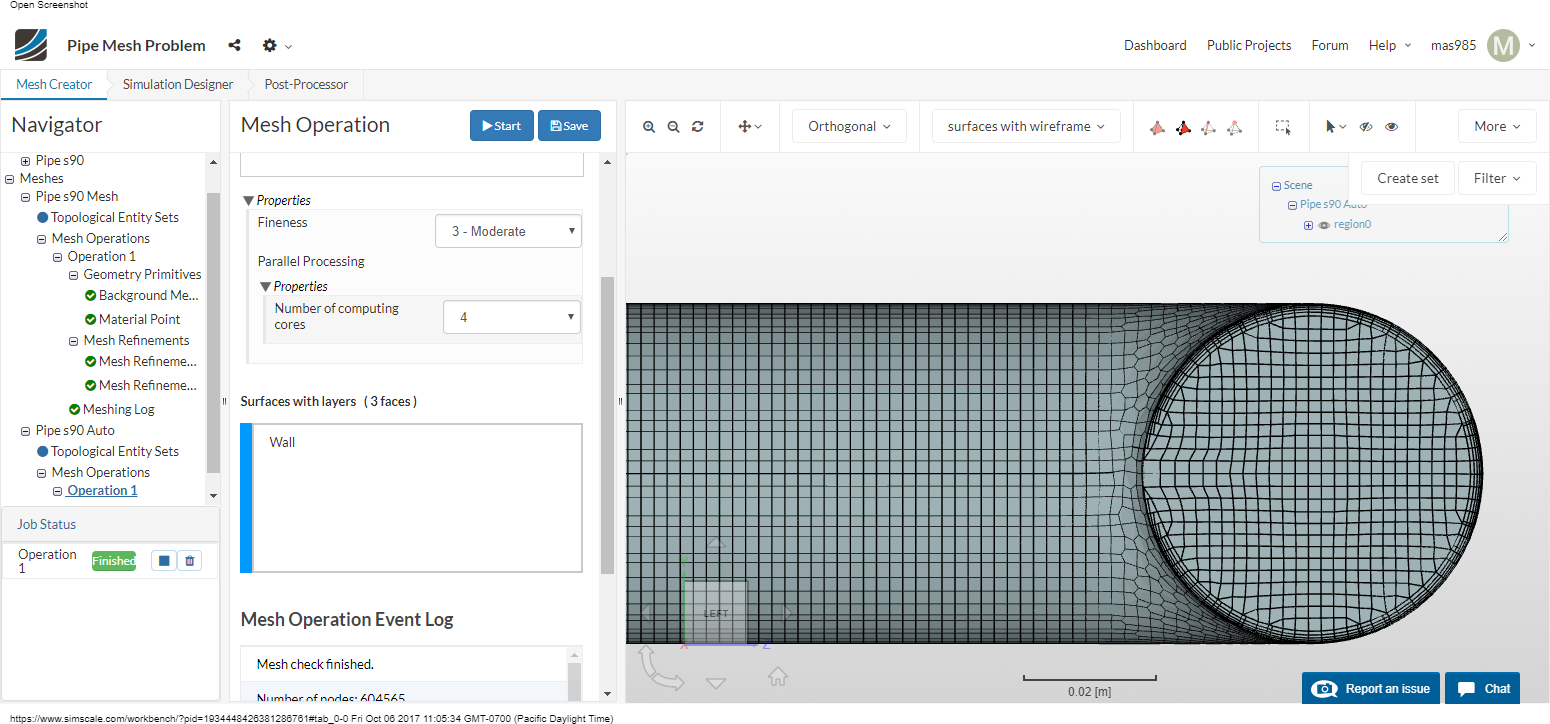Hide selected entities with crossed-eye icon
Image resolution: width=1550 pixels, height=724 pixels.
(x=1366, y=127)
